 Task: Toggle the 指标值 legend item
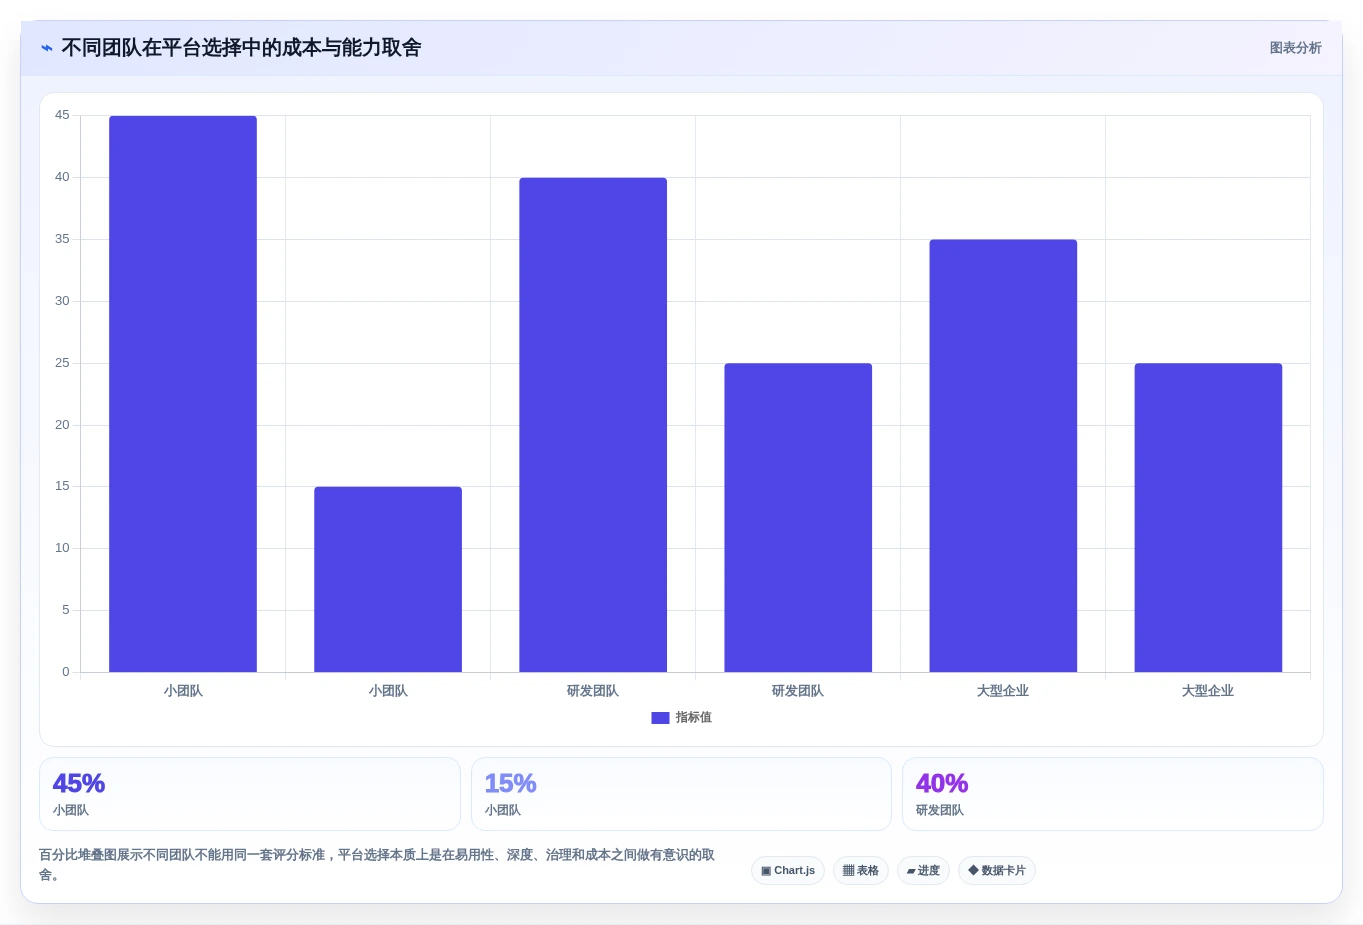tap(681, 718)
